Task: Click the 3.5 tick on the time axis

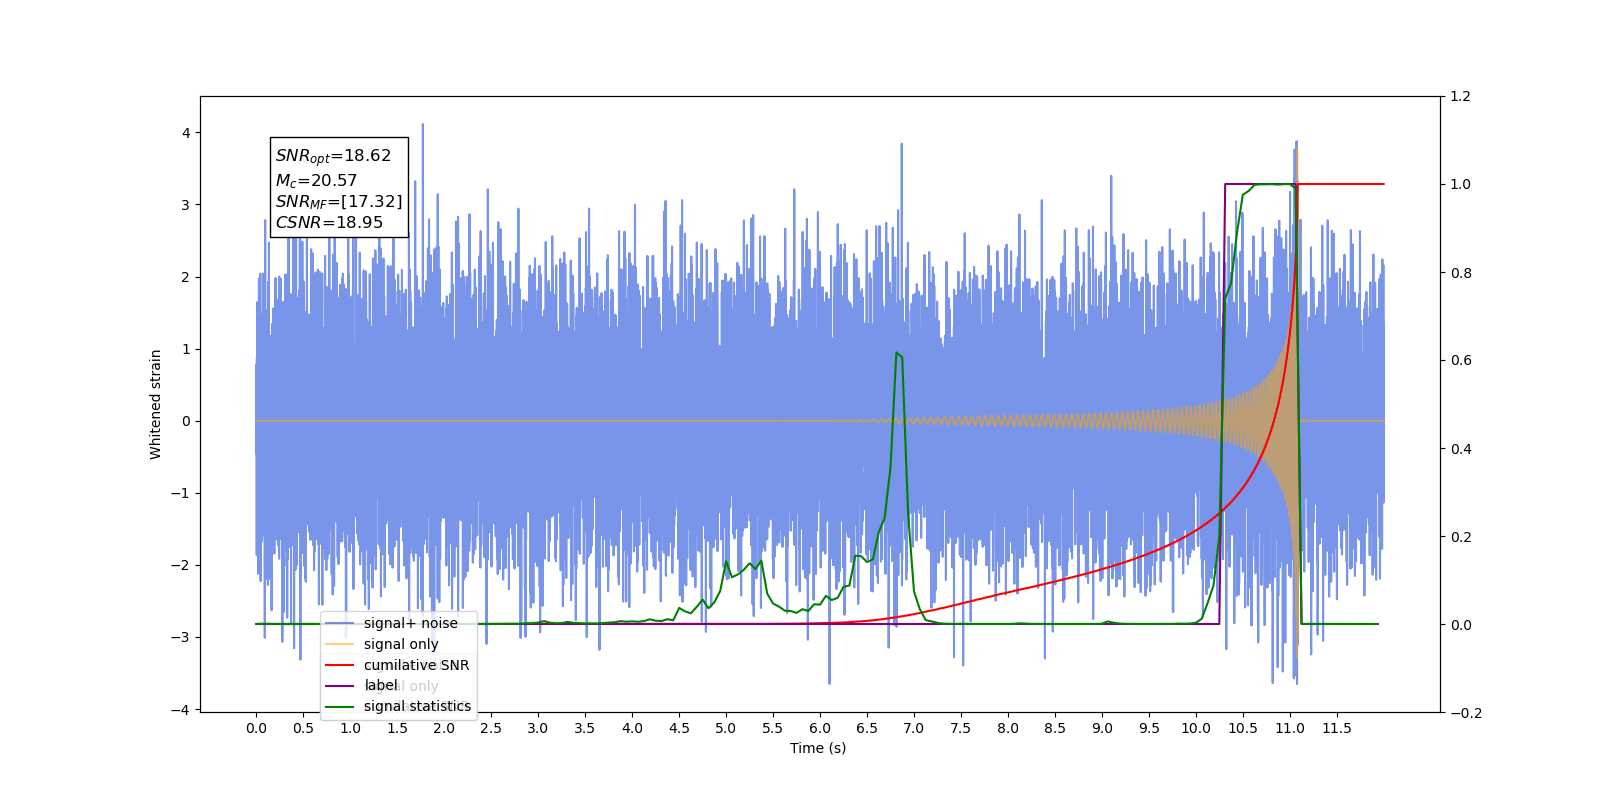Action: point(585,728)
